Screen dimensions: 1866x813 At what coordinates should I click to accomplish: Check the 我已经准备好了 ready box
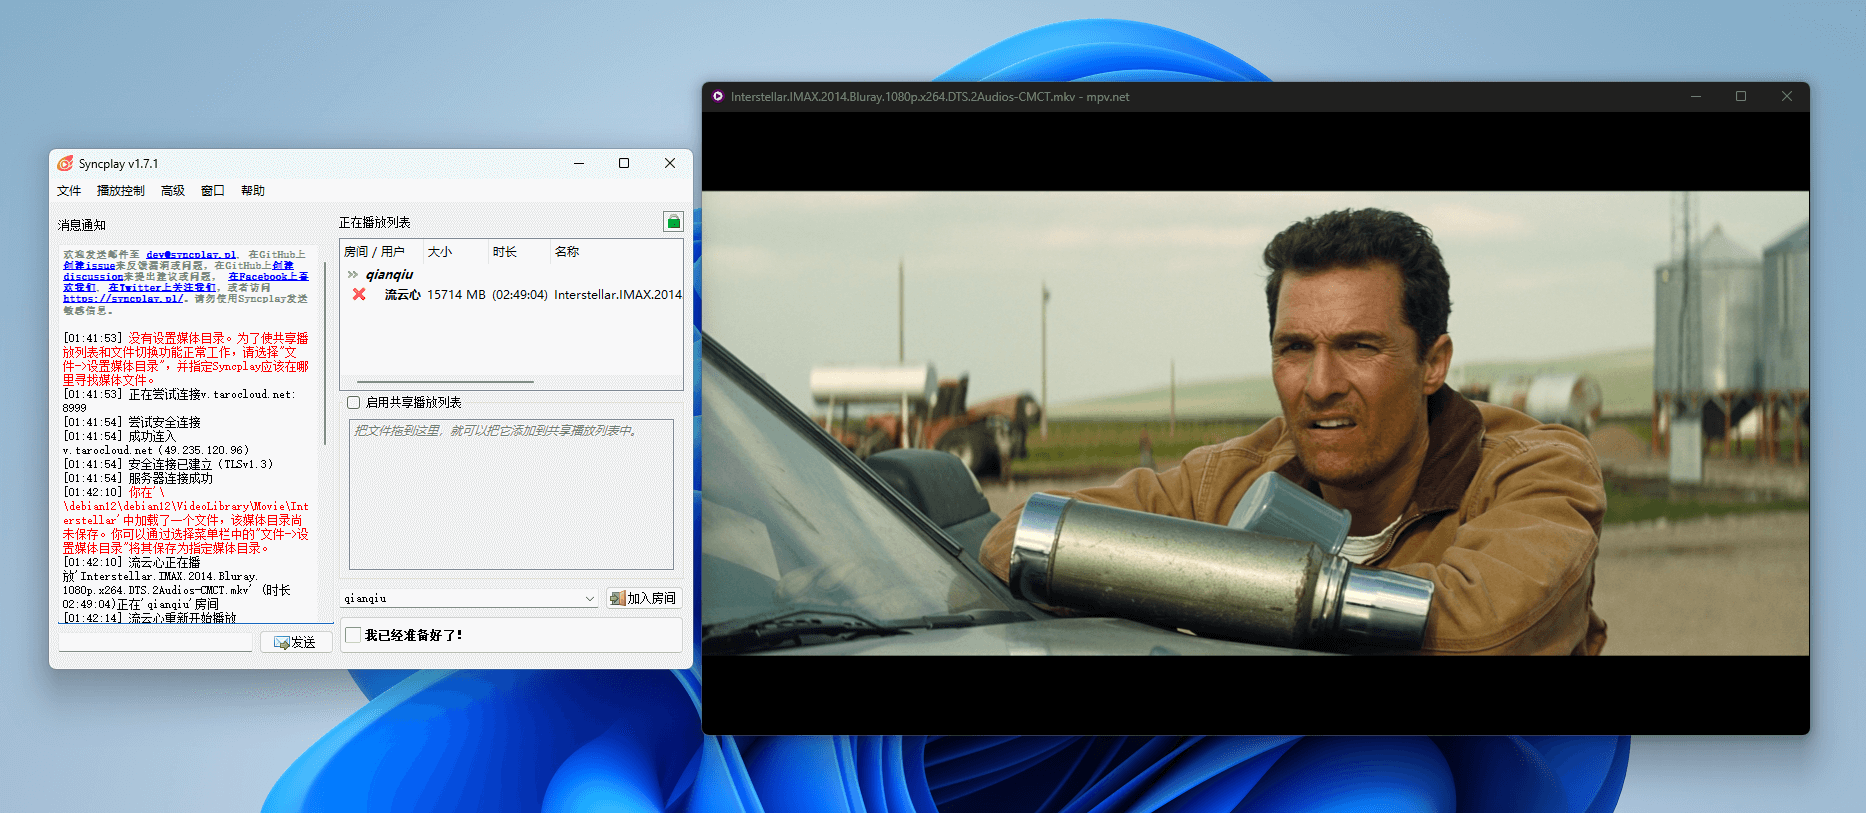354,635
